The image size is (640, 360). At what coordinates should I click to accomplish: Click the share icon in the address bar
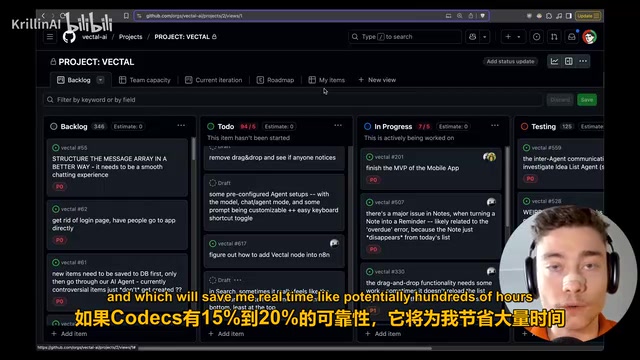point(471,16)
